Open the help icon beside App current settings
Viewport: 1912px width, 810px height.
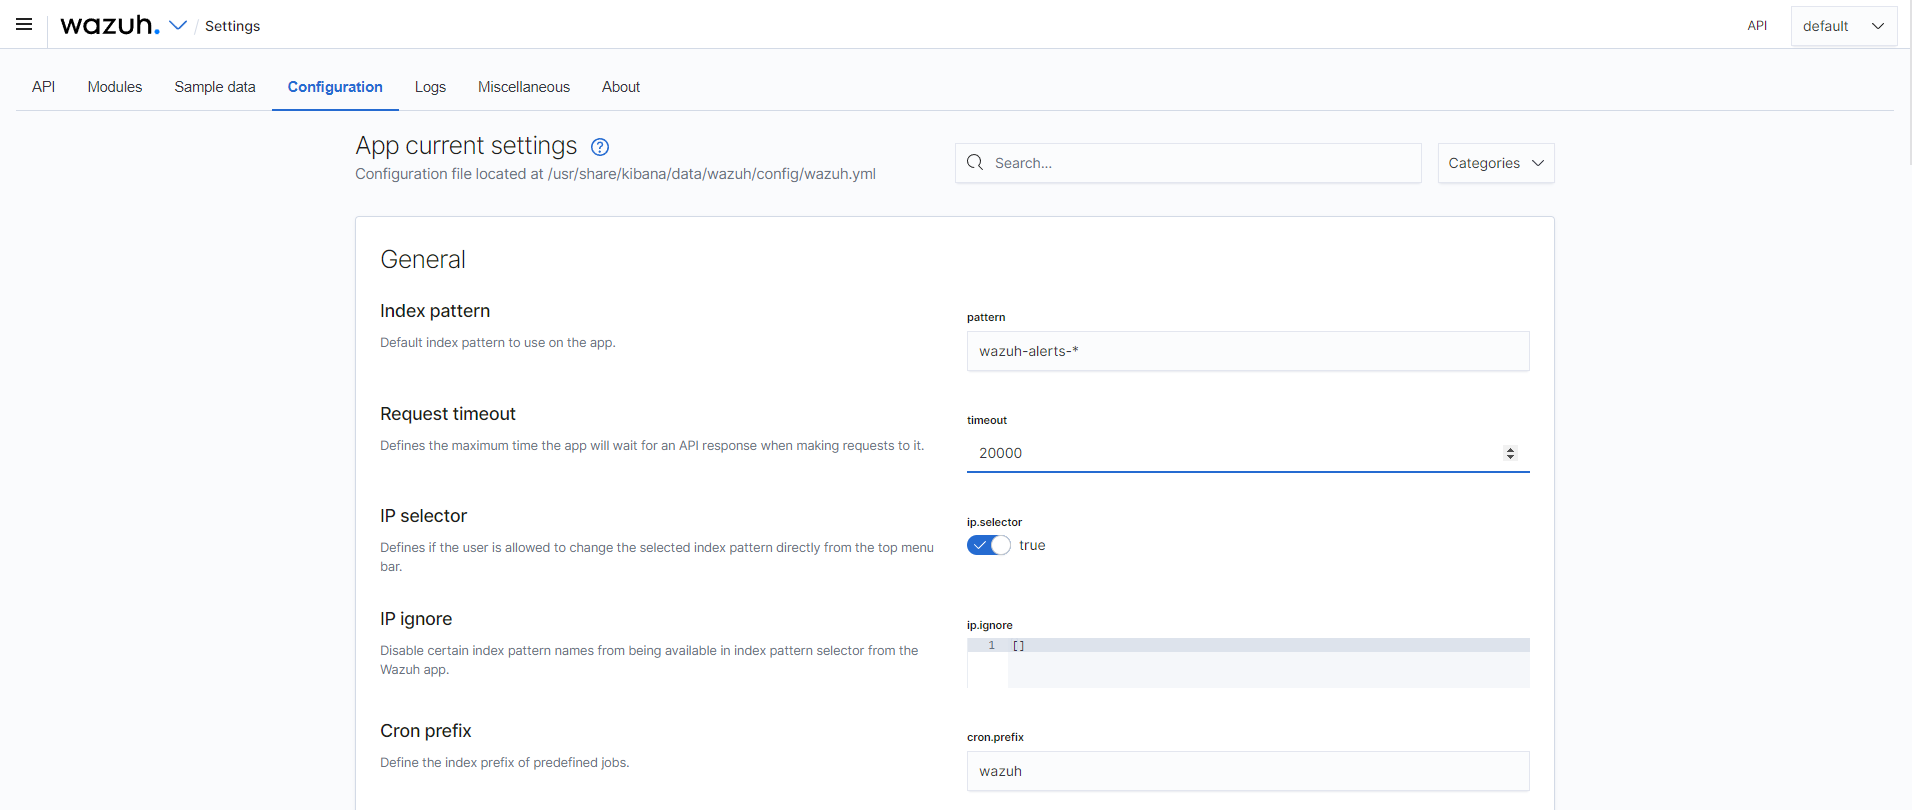click(x=600, y=147)
